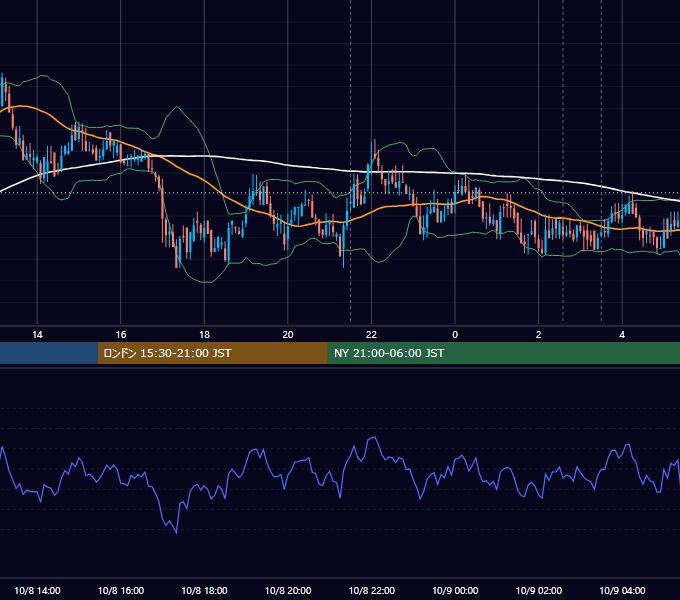680x600 pixels.
Task: Select the 16 hour label on time axis
Action: [121, 335]
